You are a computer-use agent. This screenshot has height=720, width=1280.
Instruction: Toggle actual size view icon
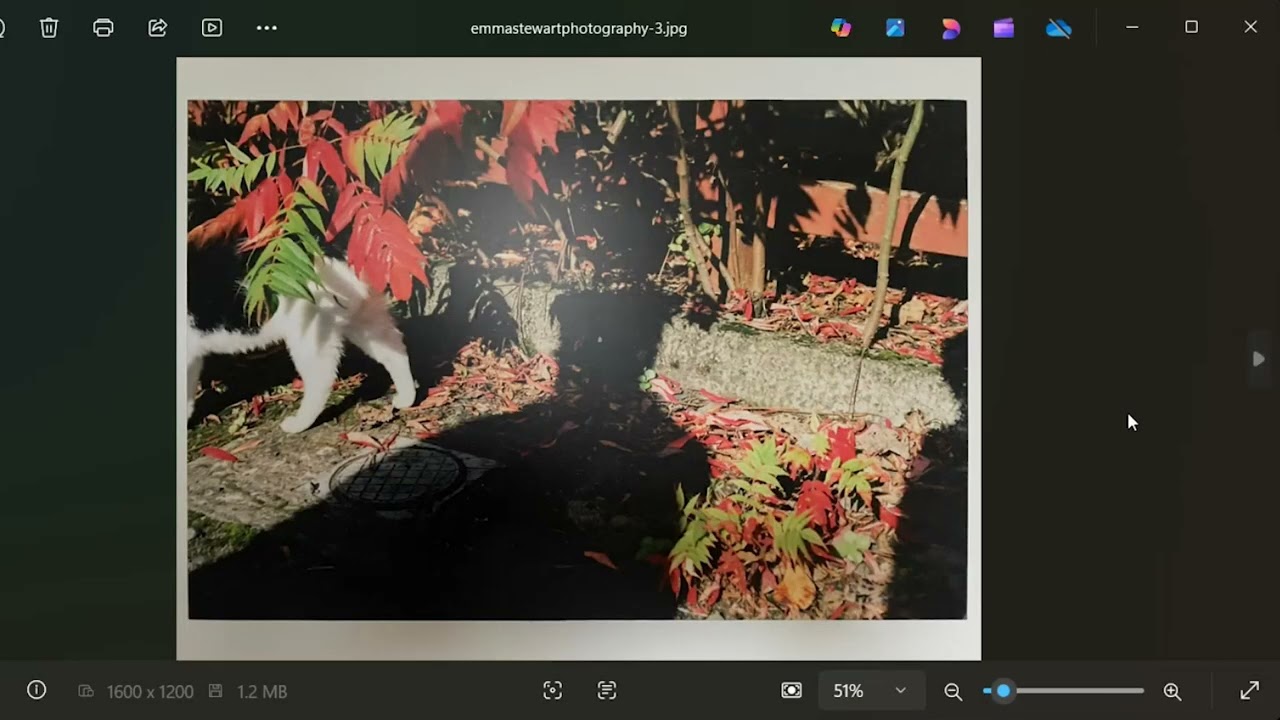pyautogui.click(x=792, y=691)
